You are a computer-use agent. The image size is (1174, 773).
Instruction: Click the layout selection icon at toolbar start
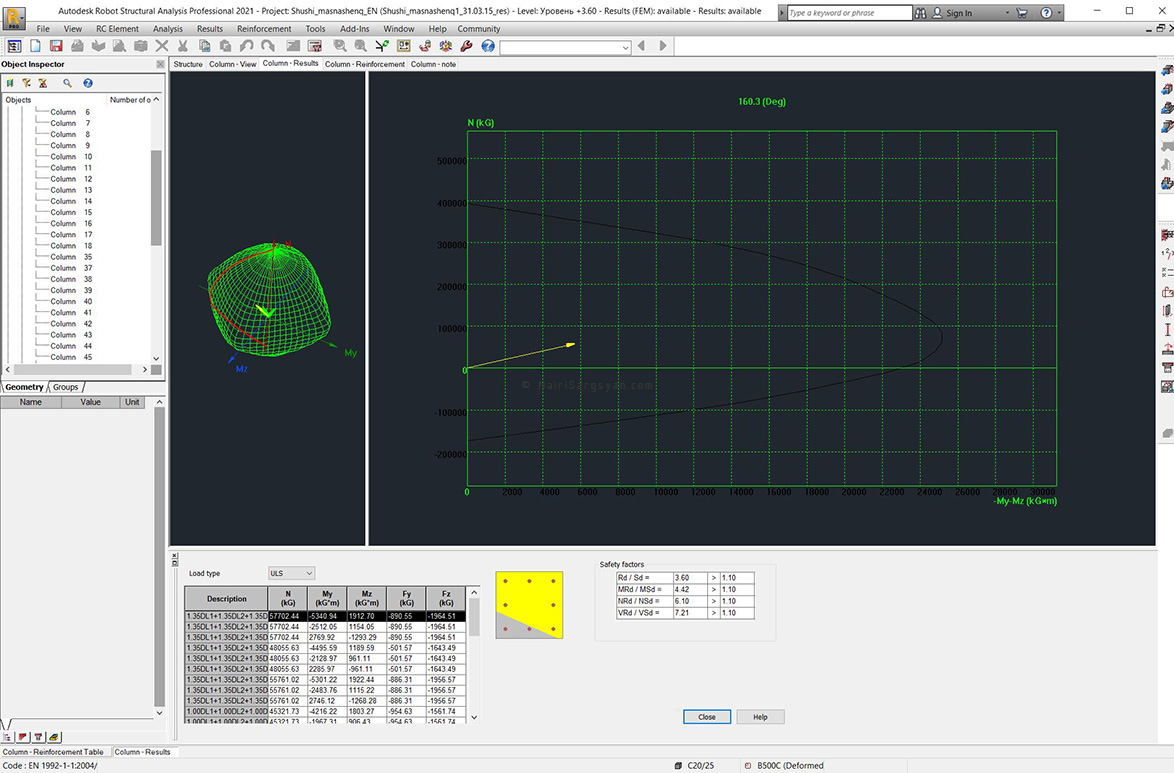click(14, 46)
